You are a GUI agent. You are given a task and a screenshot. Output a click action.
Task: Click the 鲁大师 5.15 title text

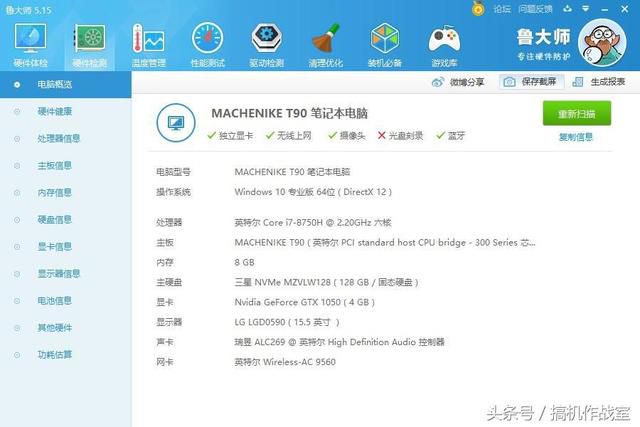point(29,10)
